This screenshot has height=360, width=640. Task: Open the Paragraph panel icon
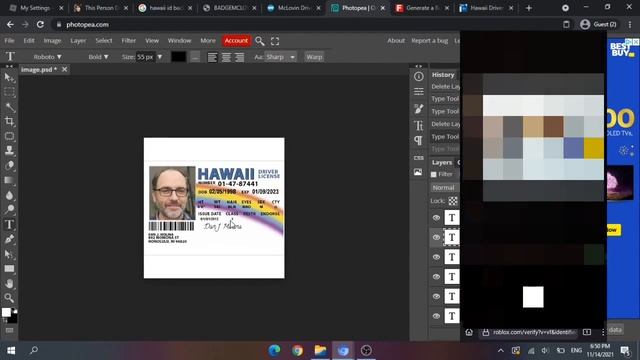point(418,141)
